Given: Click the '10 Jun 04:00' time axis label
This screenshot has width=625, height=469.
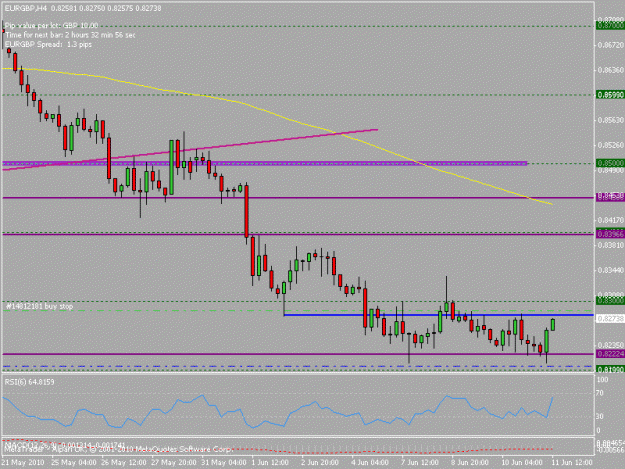Looking at the screenshot, I should click(x=521, y=462).
